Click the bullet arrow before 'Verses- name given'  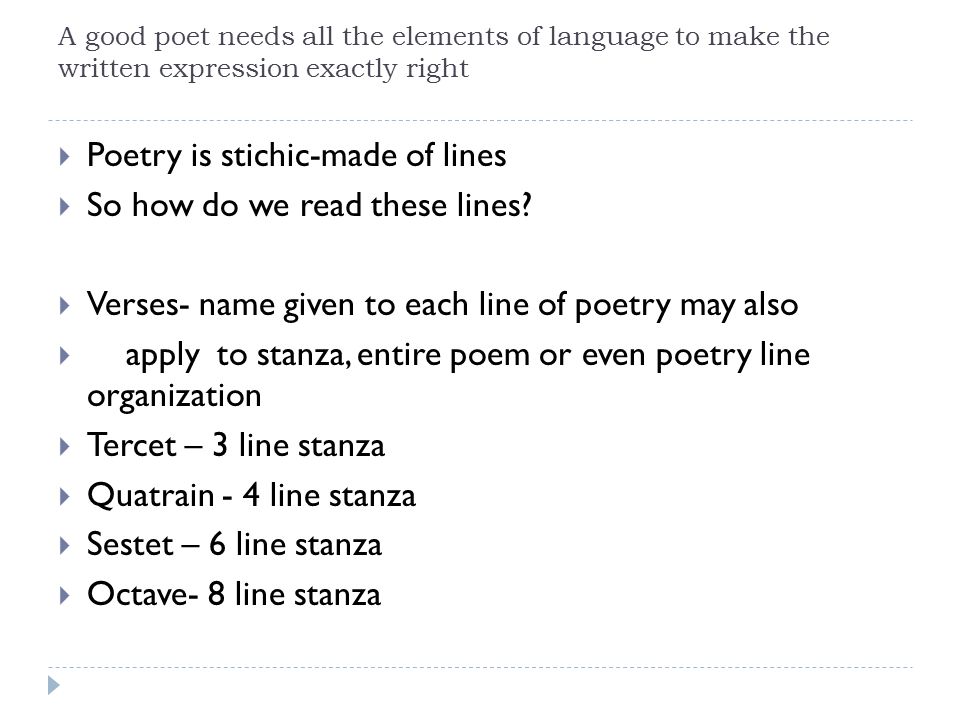64,306
